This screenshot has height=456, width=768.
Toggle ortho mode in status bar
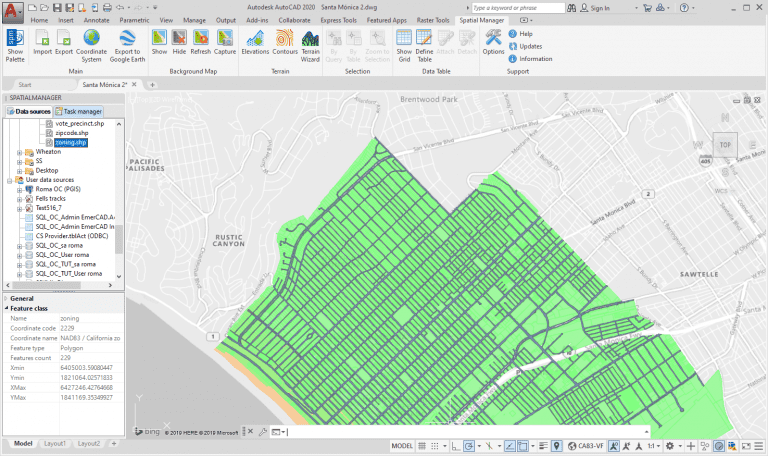[456, 446]
